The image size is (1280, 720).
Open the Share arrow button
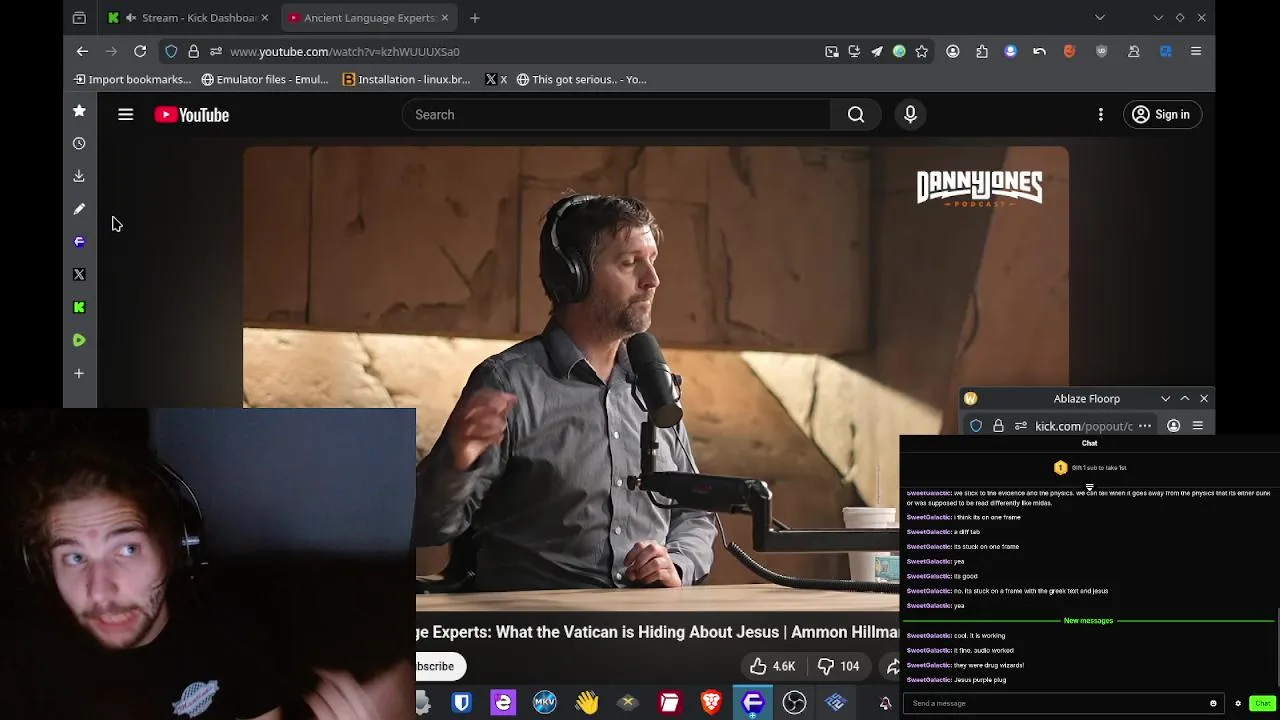[x=893, y=666]
